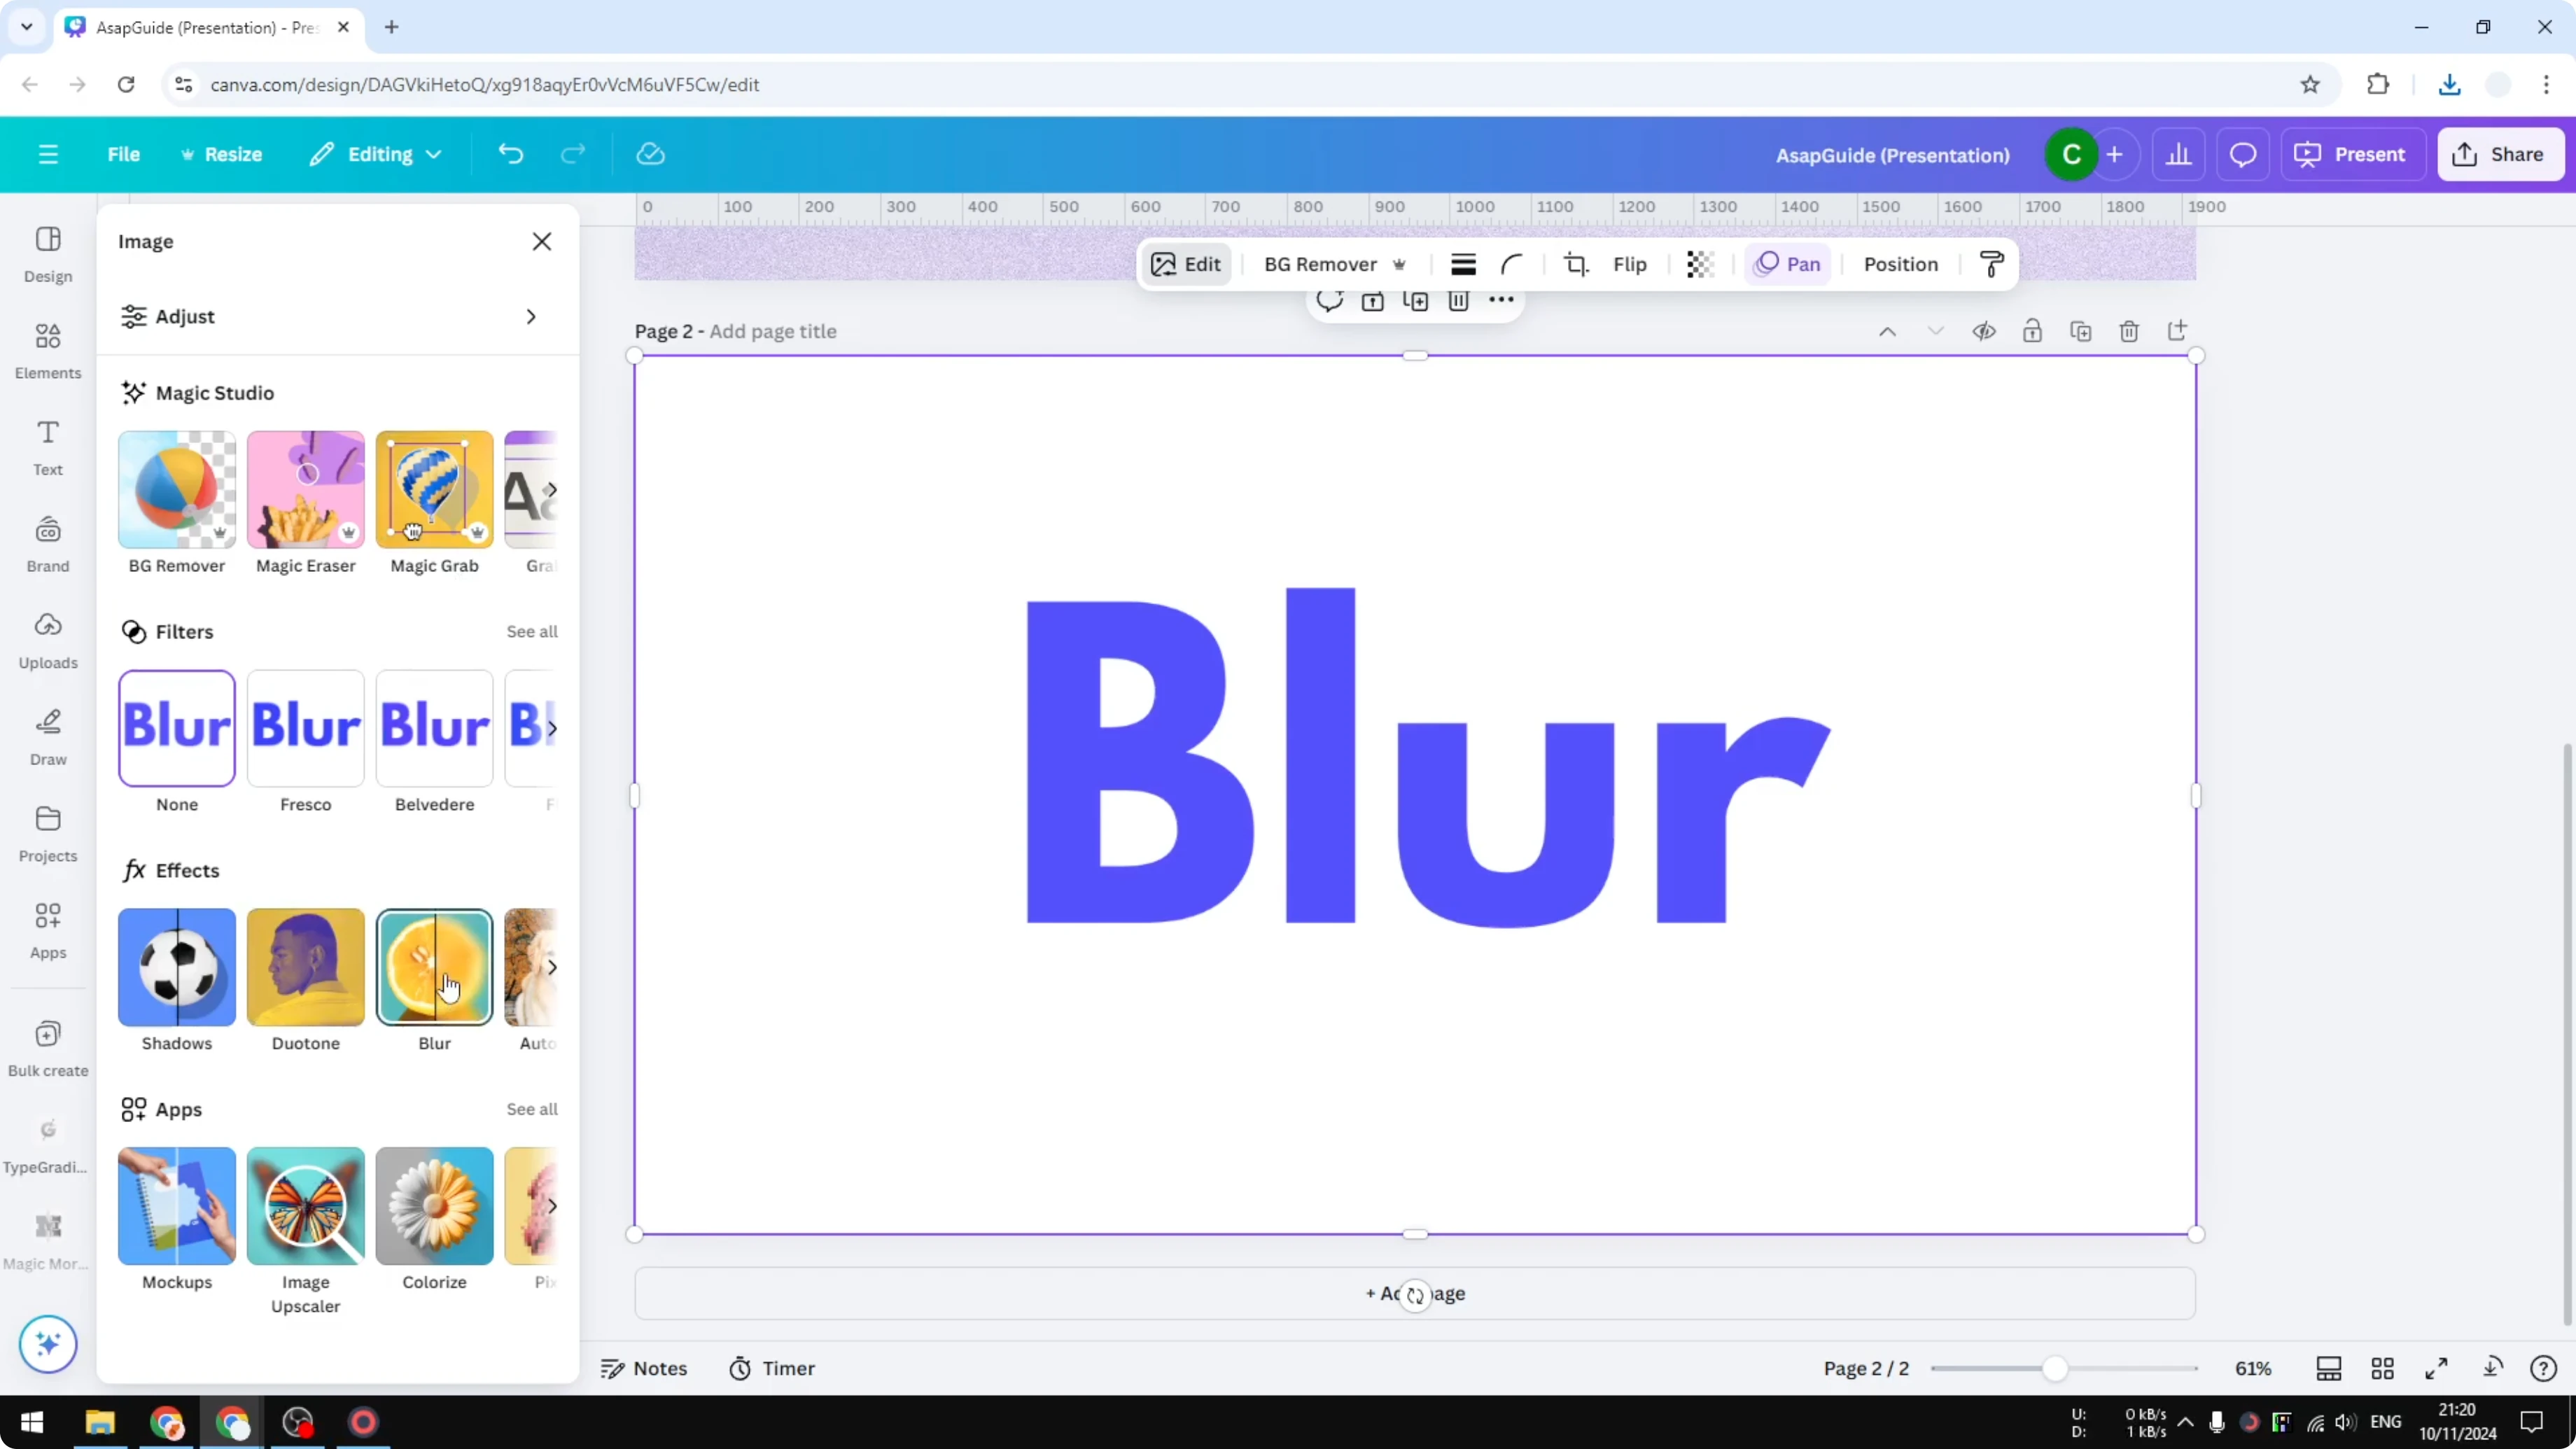Select the copy style paint roller icon
Screen dimensions: 2576x1449
[x=1991, y=264]
